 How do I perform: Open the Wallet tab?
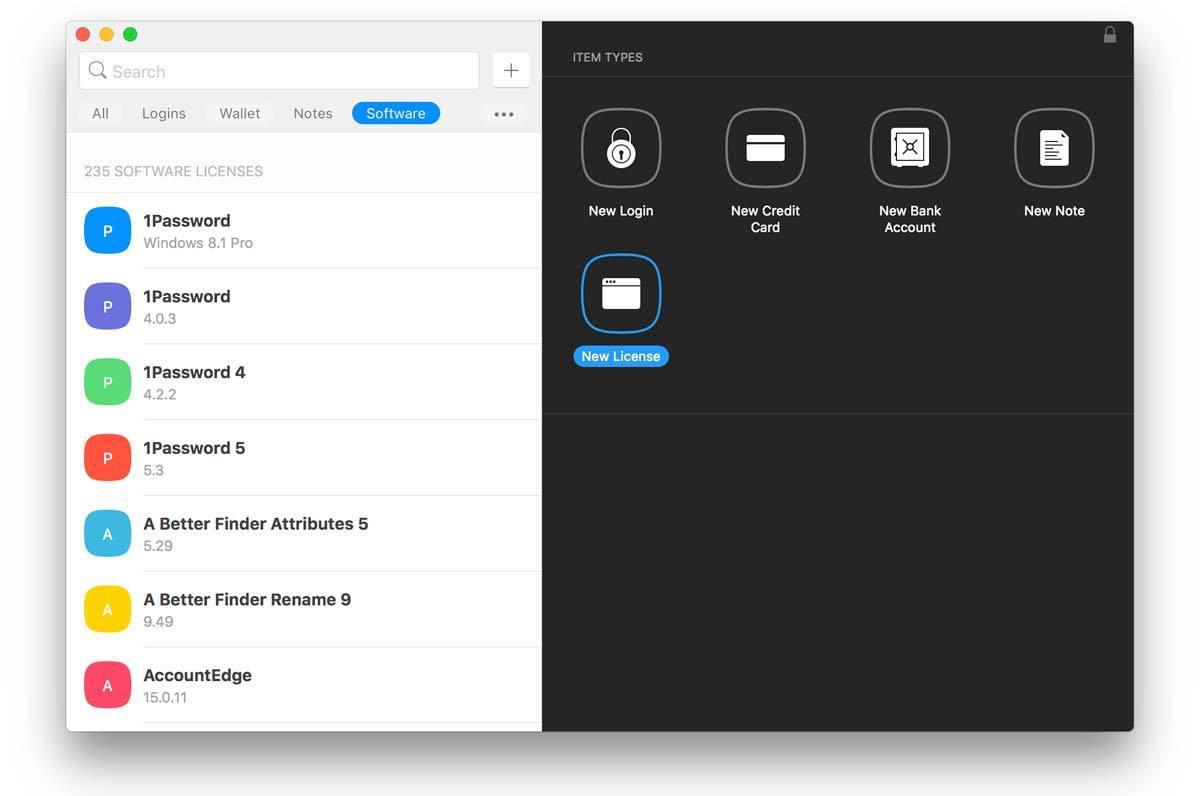tap(240, 113)
